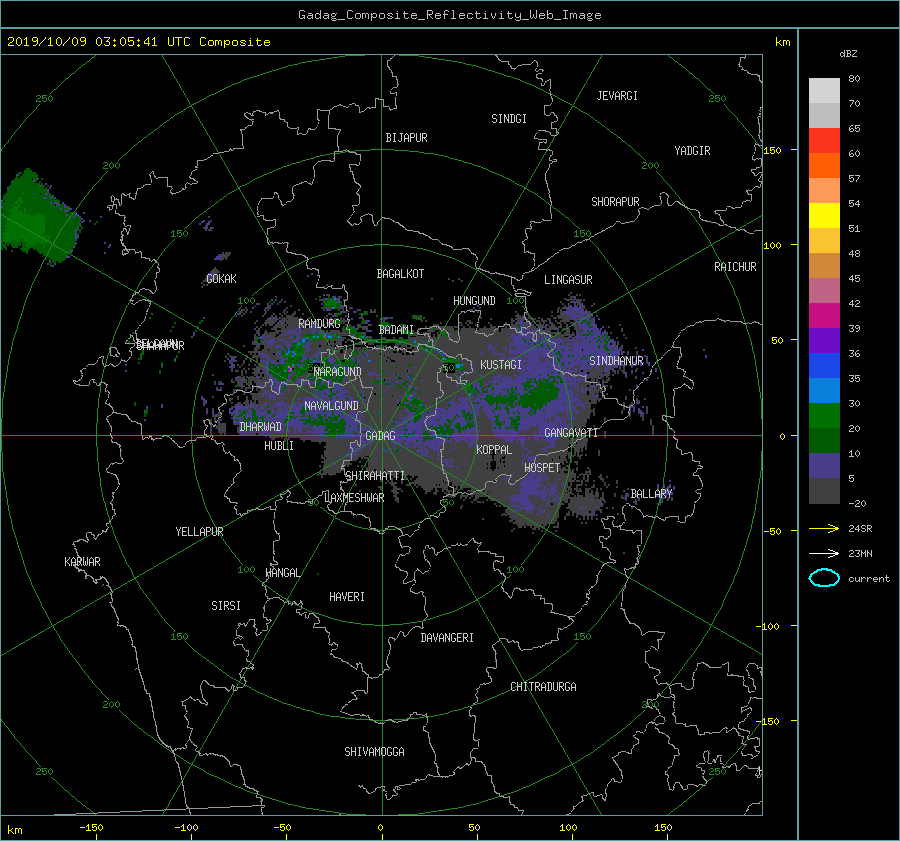Click the NARAGUND city label
The height and width of the screenshot is (841, 900).
coord(338,372)
